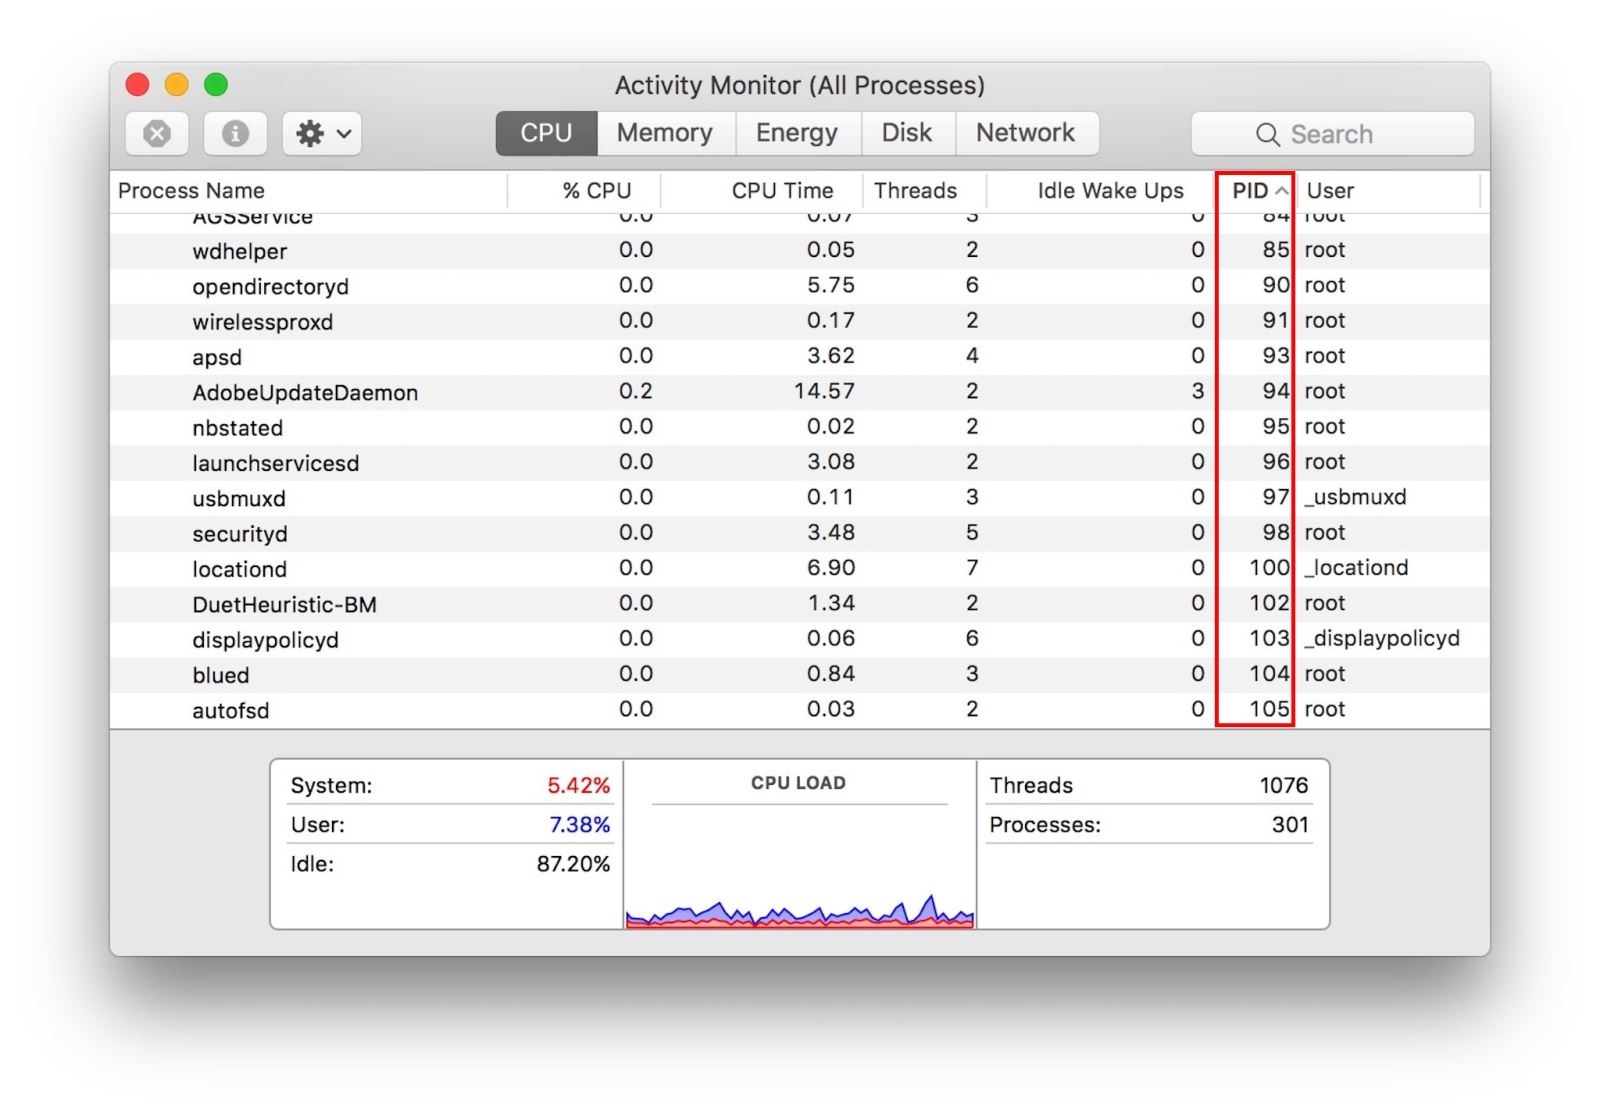1600x1113 pixels.
Task: Open the process info inspector icon
Action: [x=235, y=133]
